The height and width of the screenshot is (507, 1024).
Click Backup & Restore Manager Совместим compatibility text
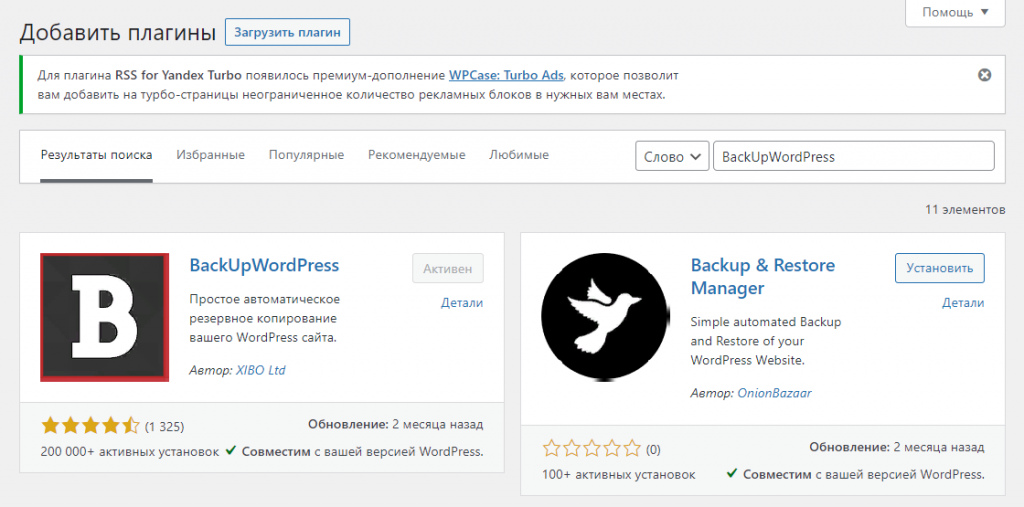856,474
